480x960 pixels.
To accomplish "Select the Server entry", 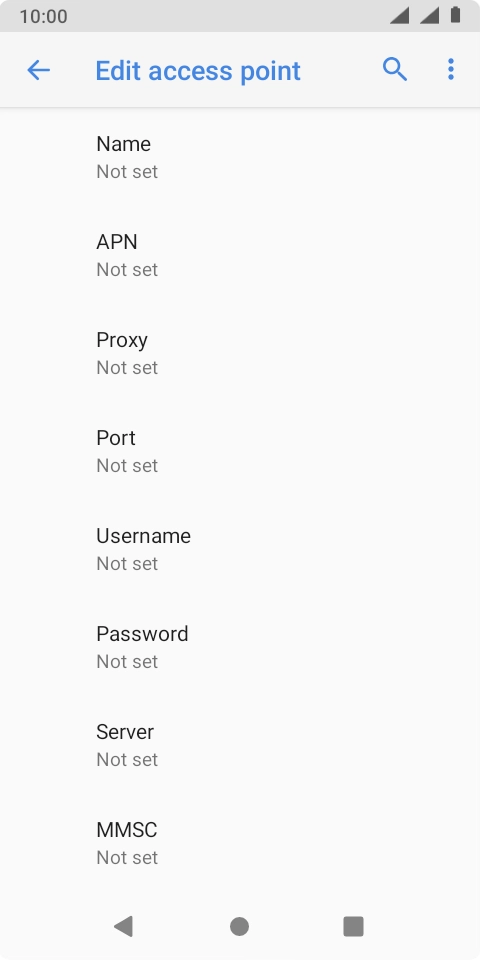I will [x=240, y=745].
